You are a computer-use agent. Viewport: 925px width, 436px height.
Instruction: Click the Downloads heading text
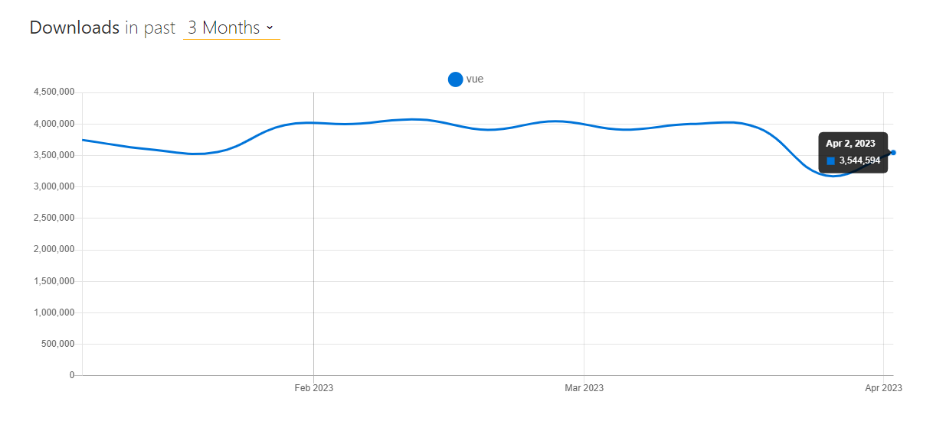(74, 28)
